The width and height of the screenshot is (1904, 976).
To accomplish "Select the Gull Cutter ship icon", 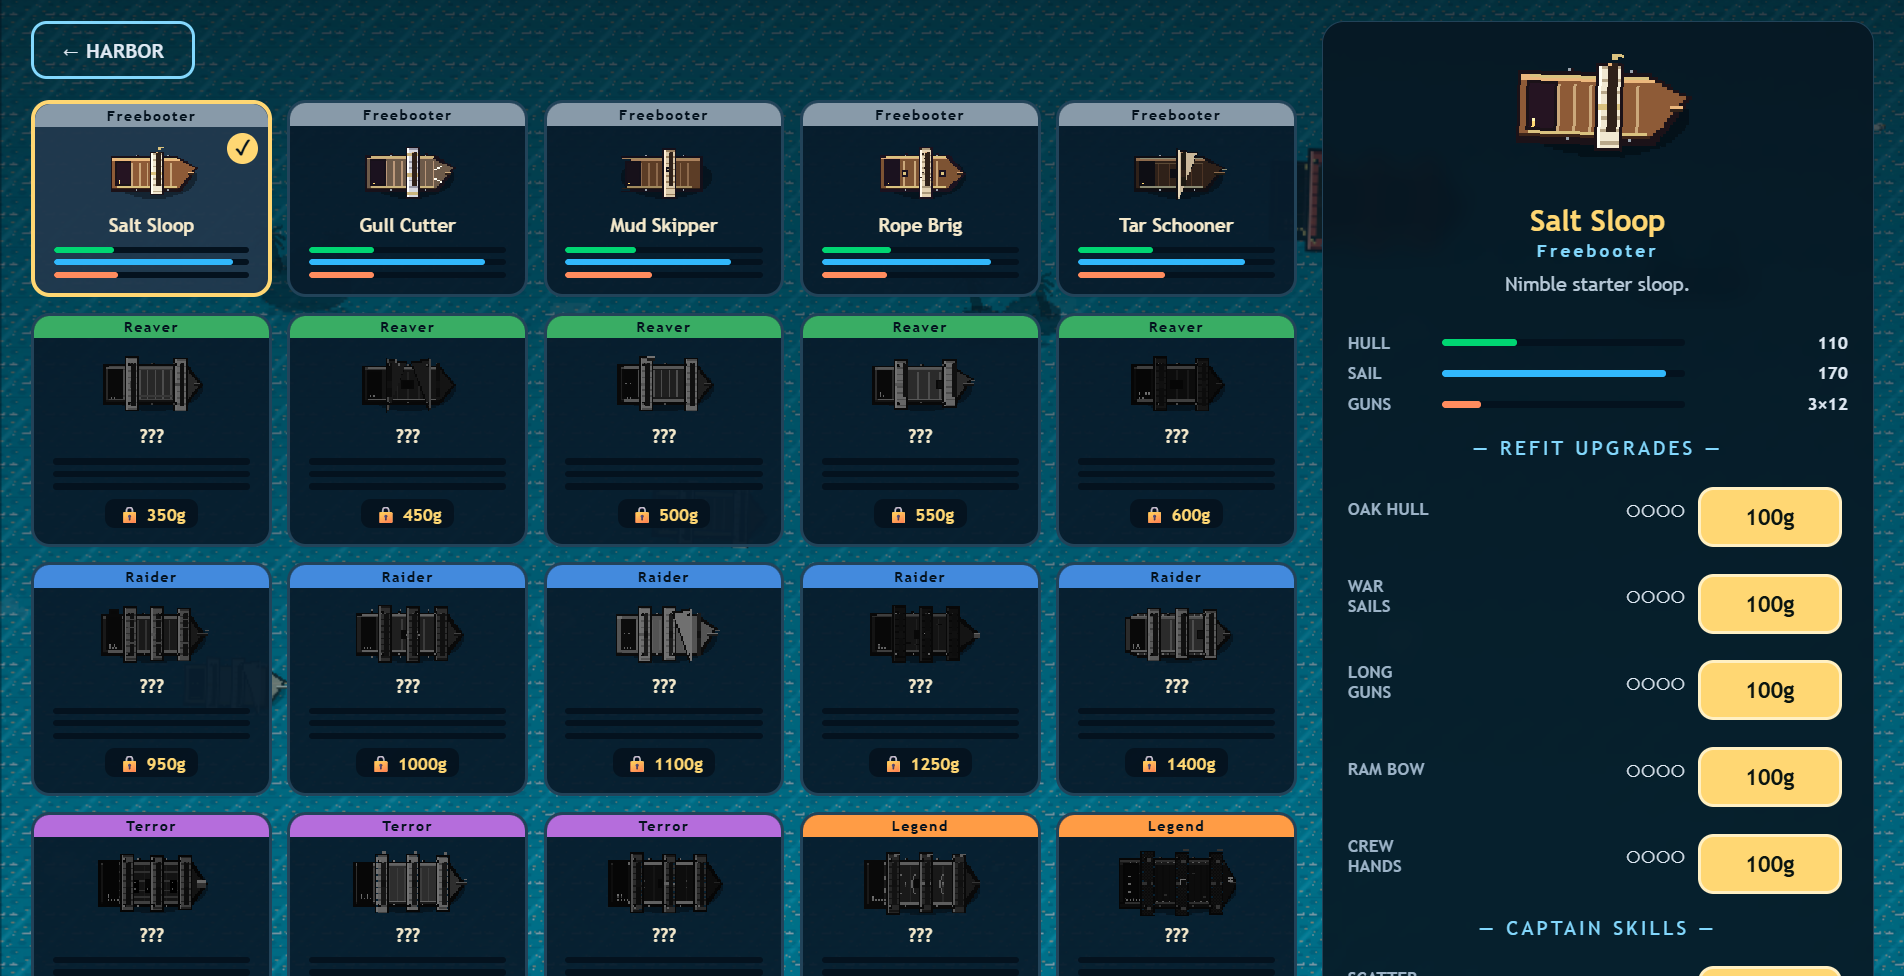I will point(409,172).
